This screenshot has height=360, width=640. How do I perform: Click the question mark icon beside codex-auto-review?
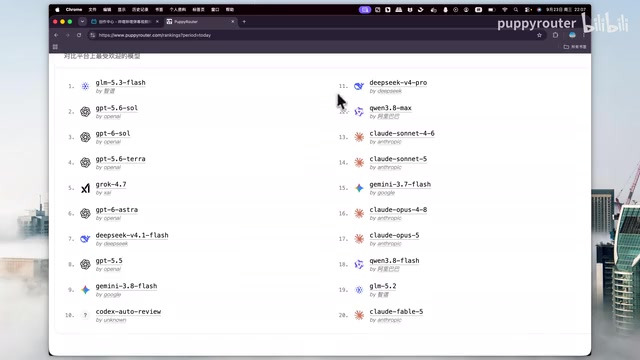(85, 315)
